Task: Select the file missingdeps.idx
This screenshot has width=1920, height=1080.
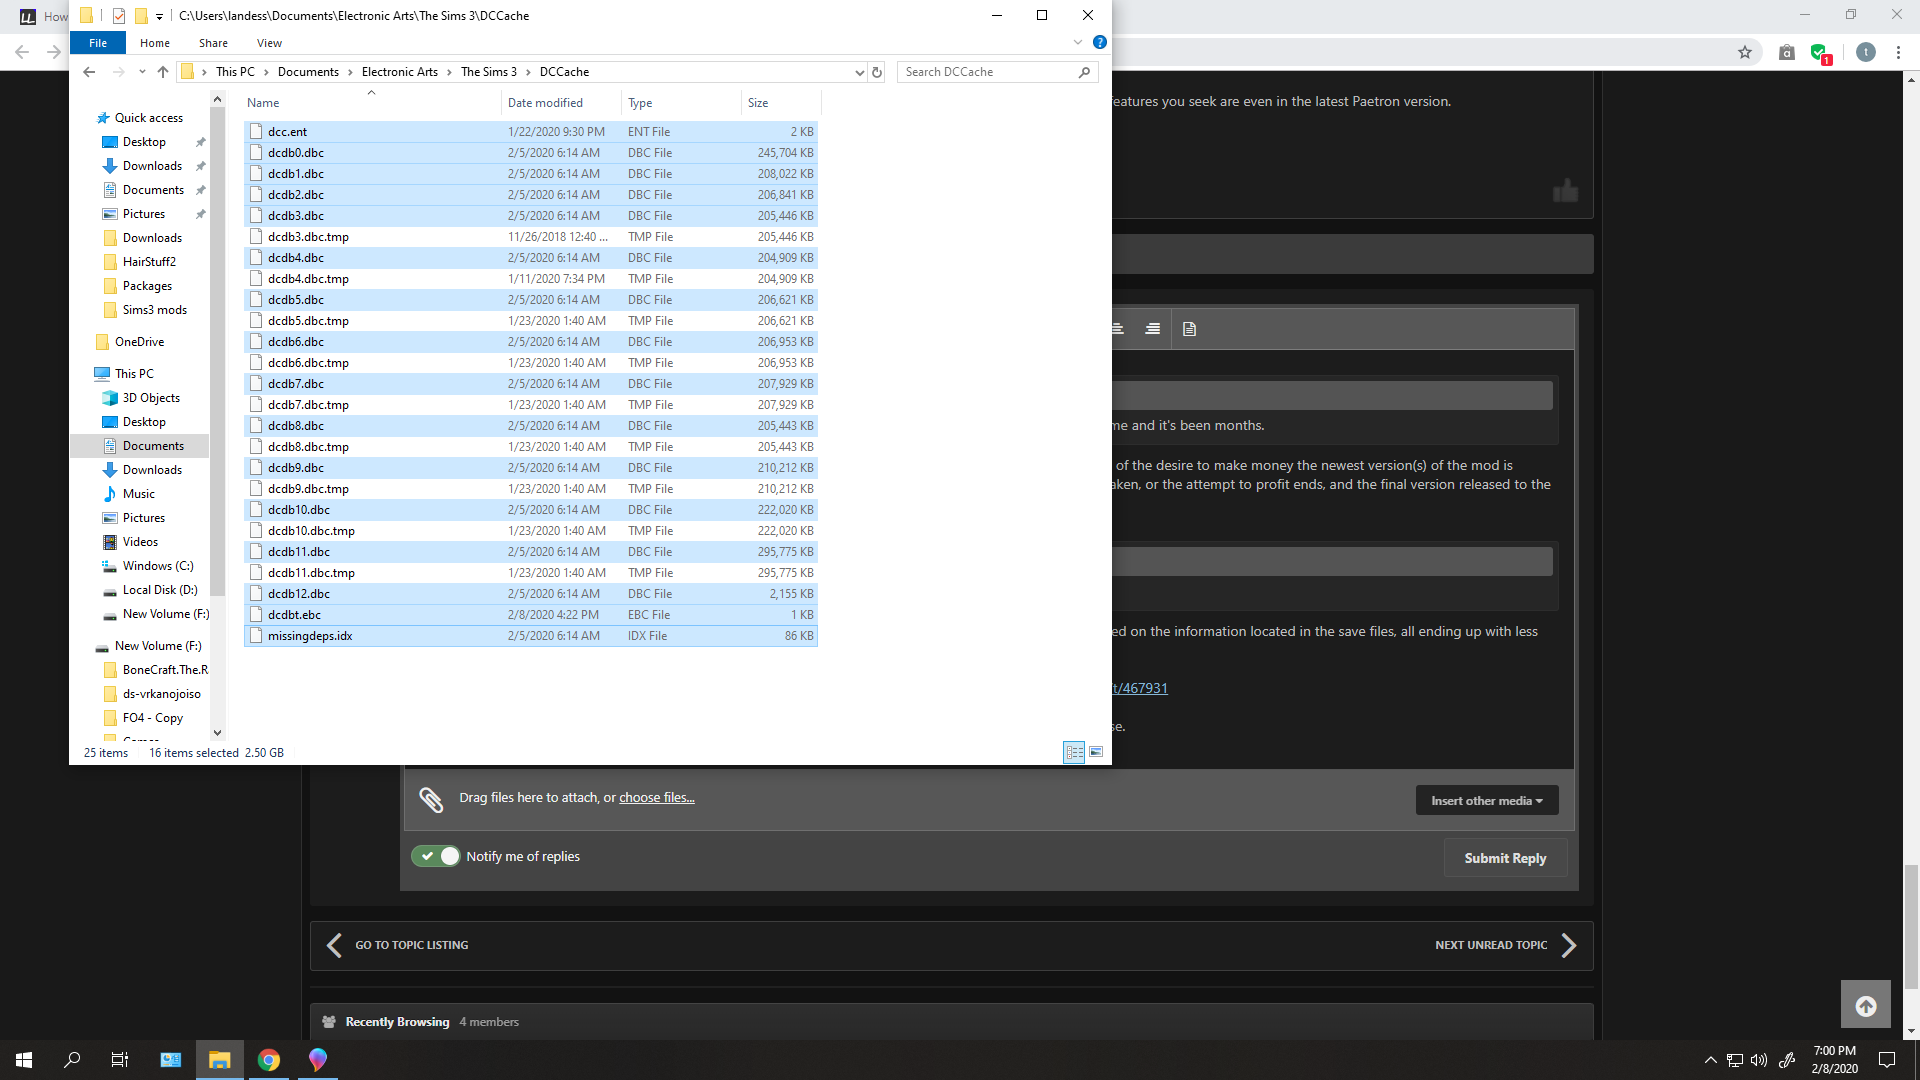Action: click(530, 636)
